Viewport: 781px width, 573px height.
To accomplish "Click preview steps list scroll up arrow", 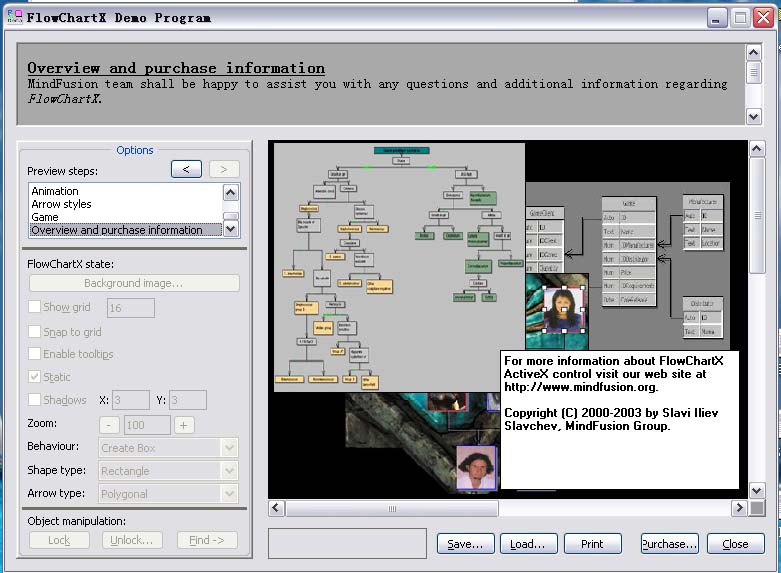I will (x=231, y=192).
